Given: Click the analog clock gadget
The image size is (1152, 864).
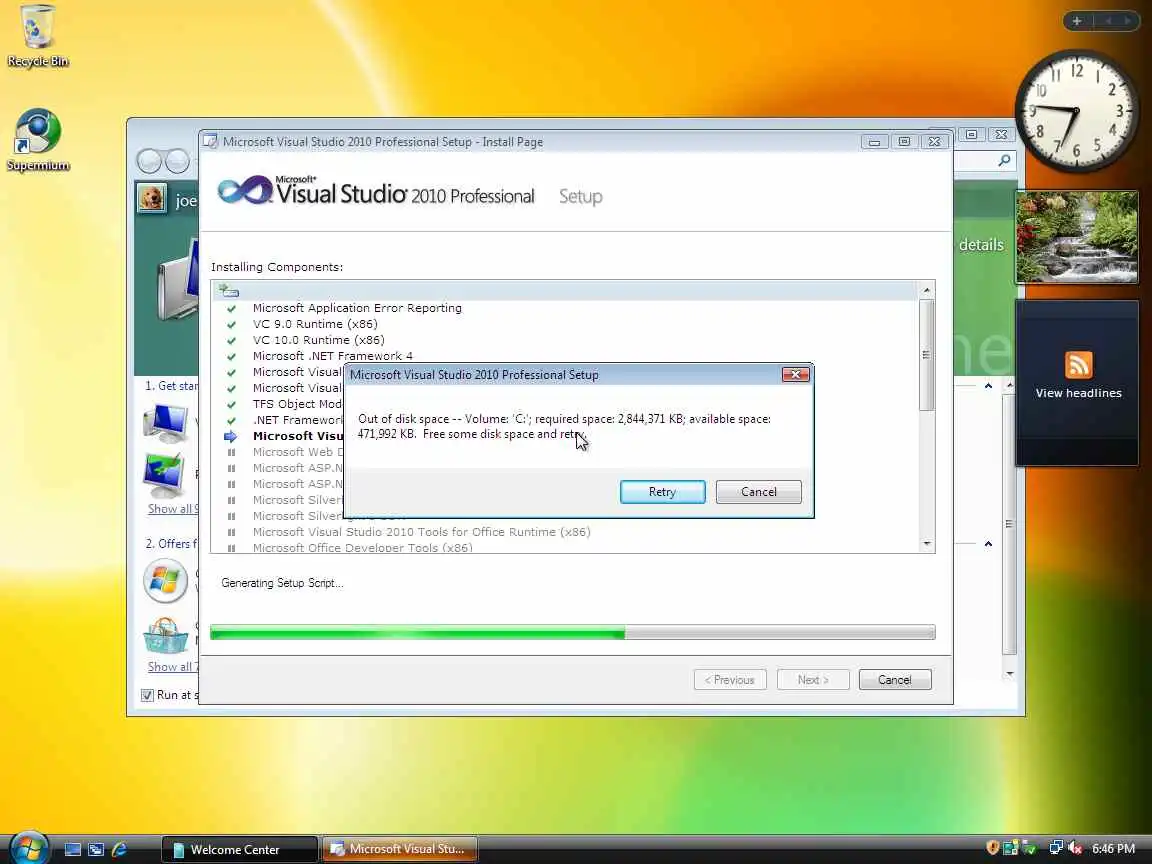Looking at the screenshot, I should [x=1076, y=111].
